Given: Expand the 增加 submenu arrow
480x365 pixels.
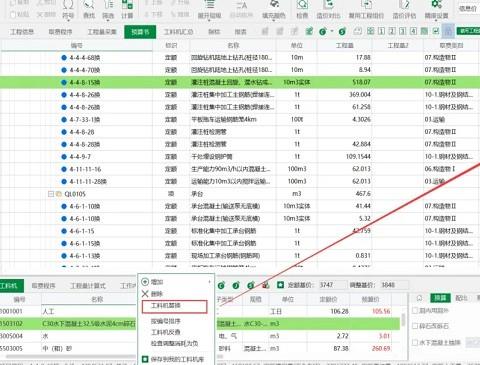Looking at the screenshot, I should (x=210, y=282).
